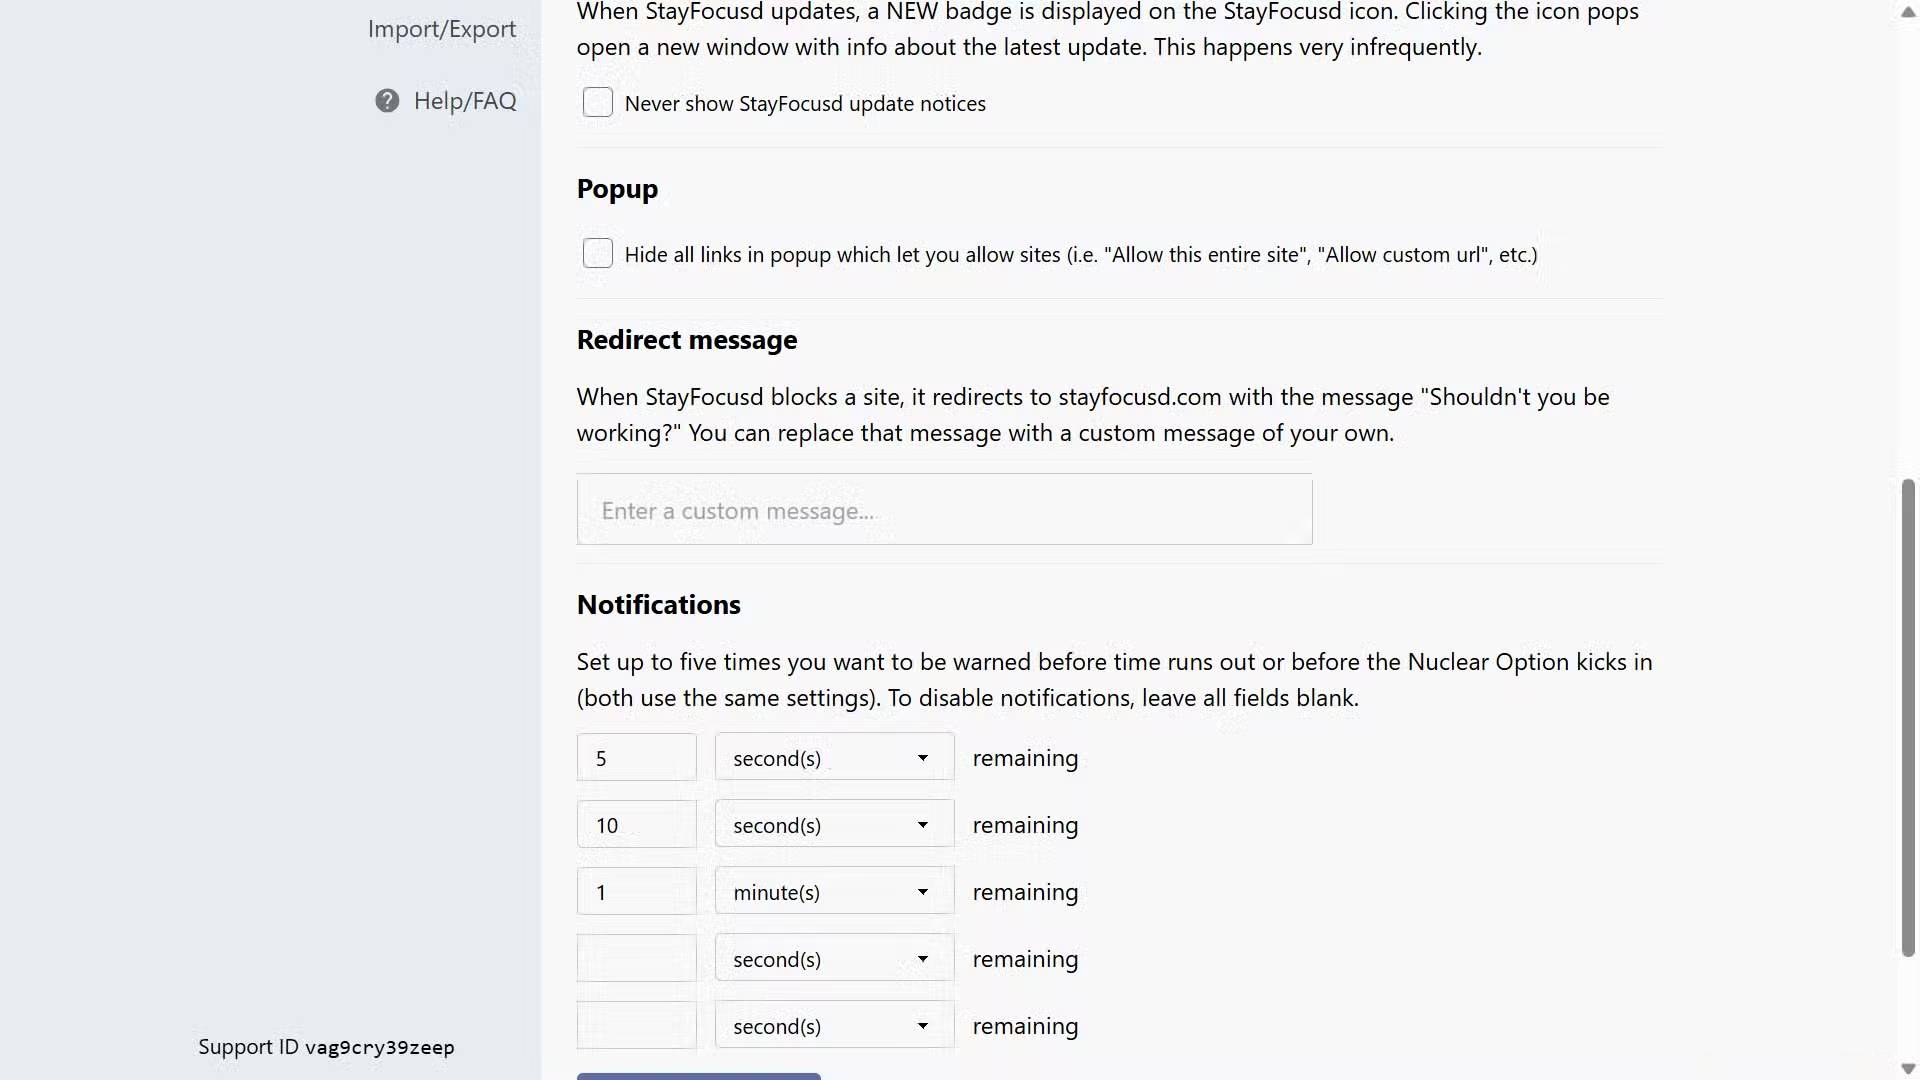
Task: Open the fourth notification unit dropdown
Action: [834, 959]
